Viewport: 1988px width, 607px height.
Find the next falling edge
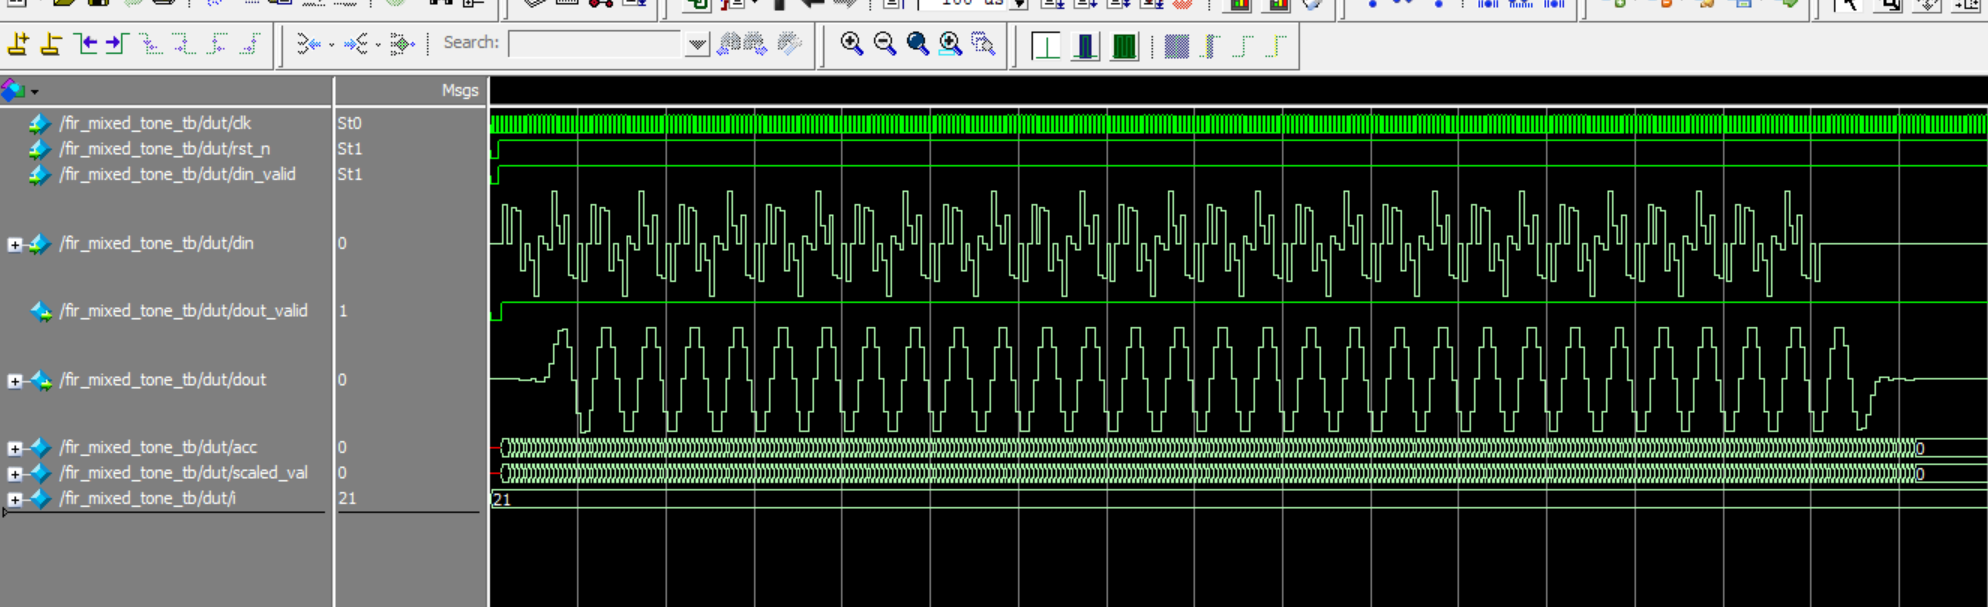[x=184, y=43]
